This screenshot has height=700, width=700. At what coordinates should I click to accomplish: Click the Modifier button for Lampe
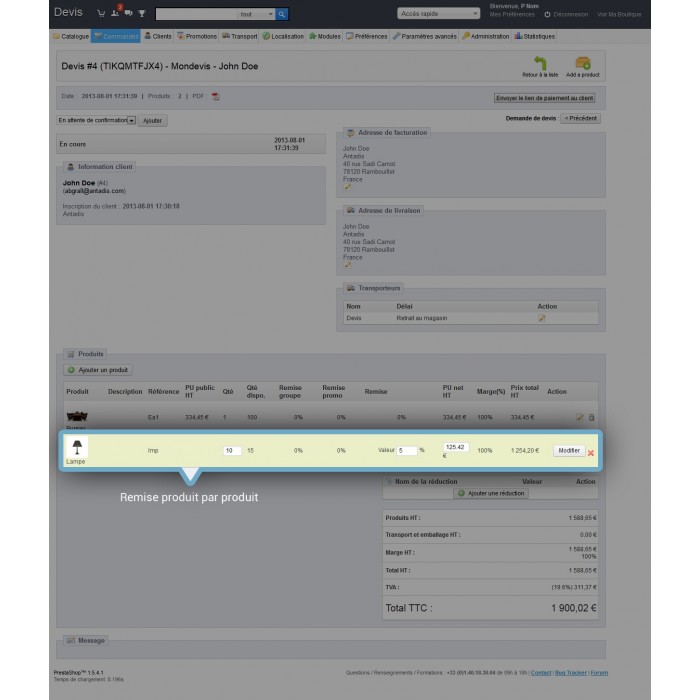(x=568, y=451)
